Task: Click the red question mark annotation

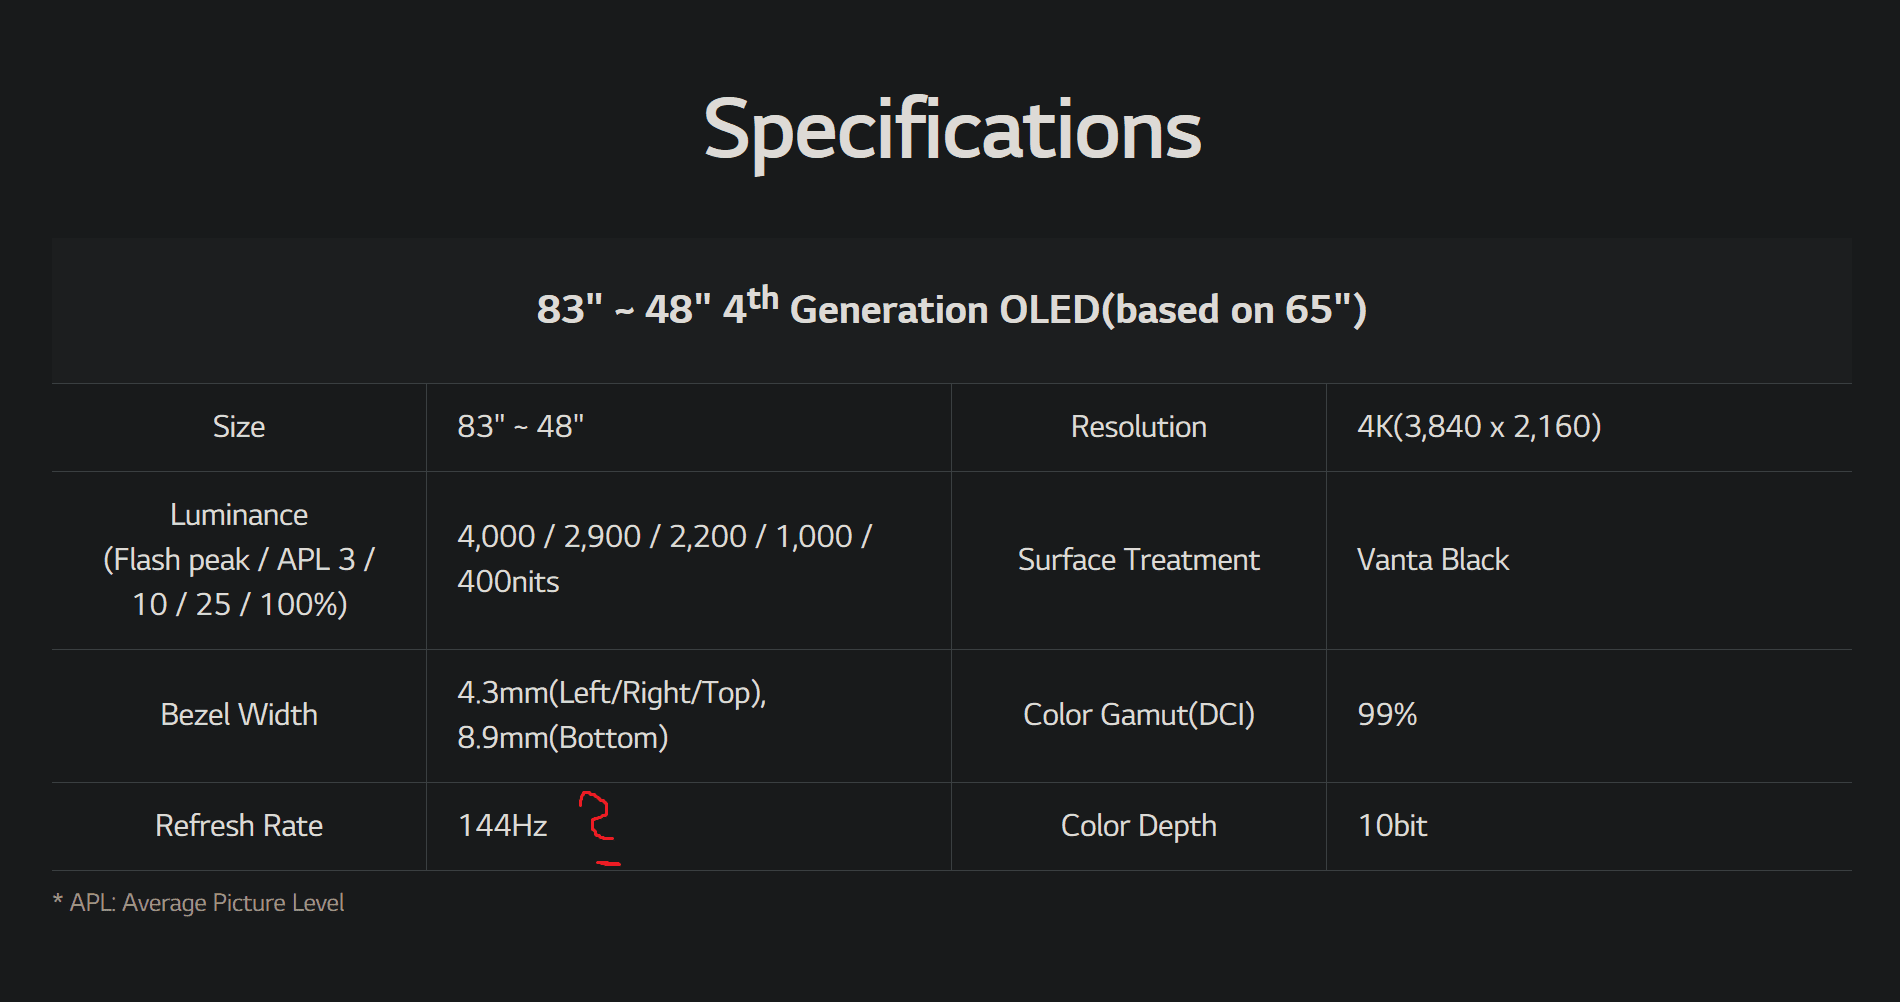Action: tap(600, 828)
